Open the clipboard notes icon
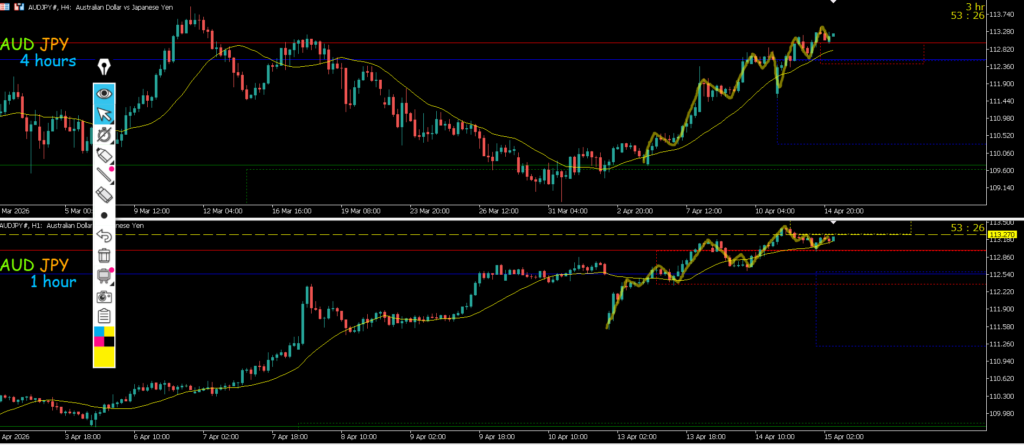The image size is (1024, 445). coord(104,316)
